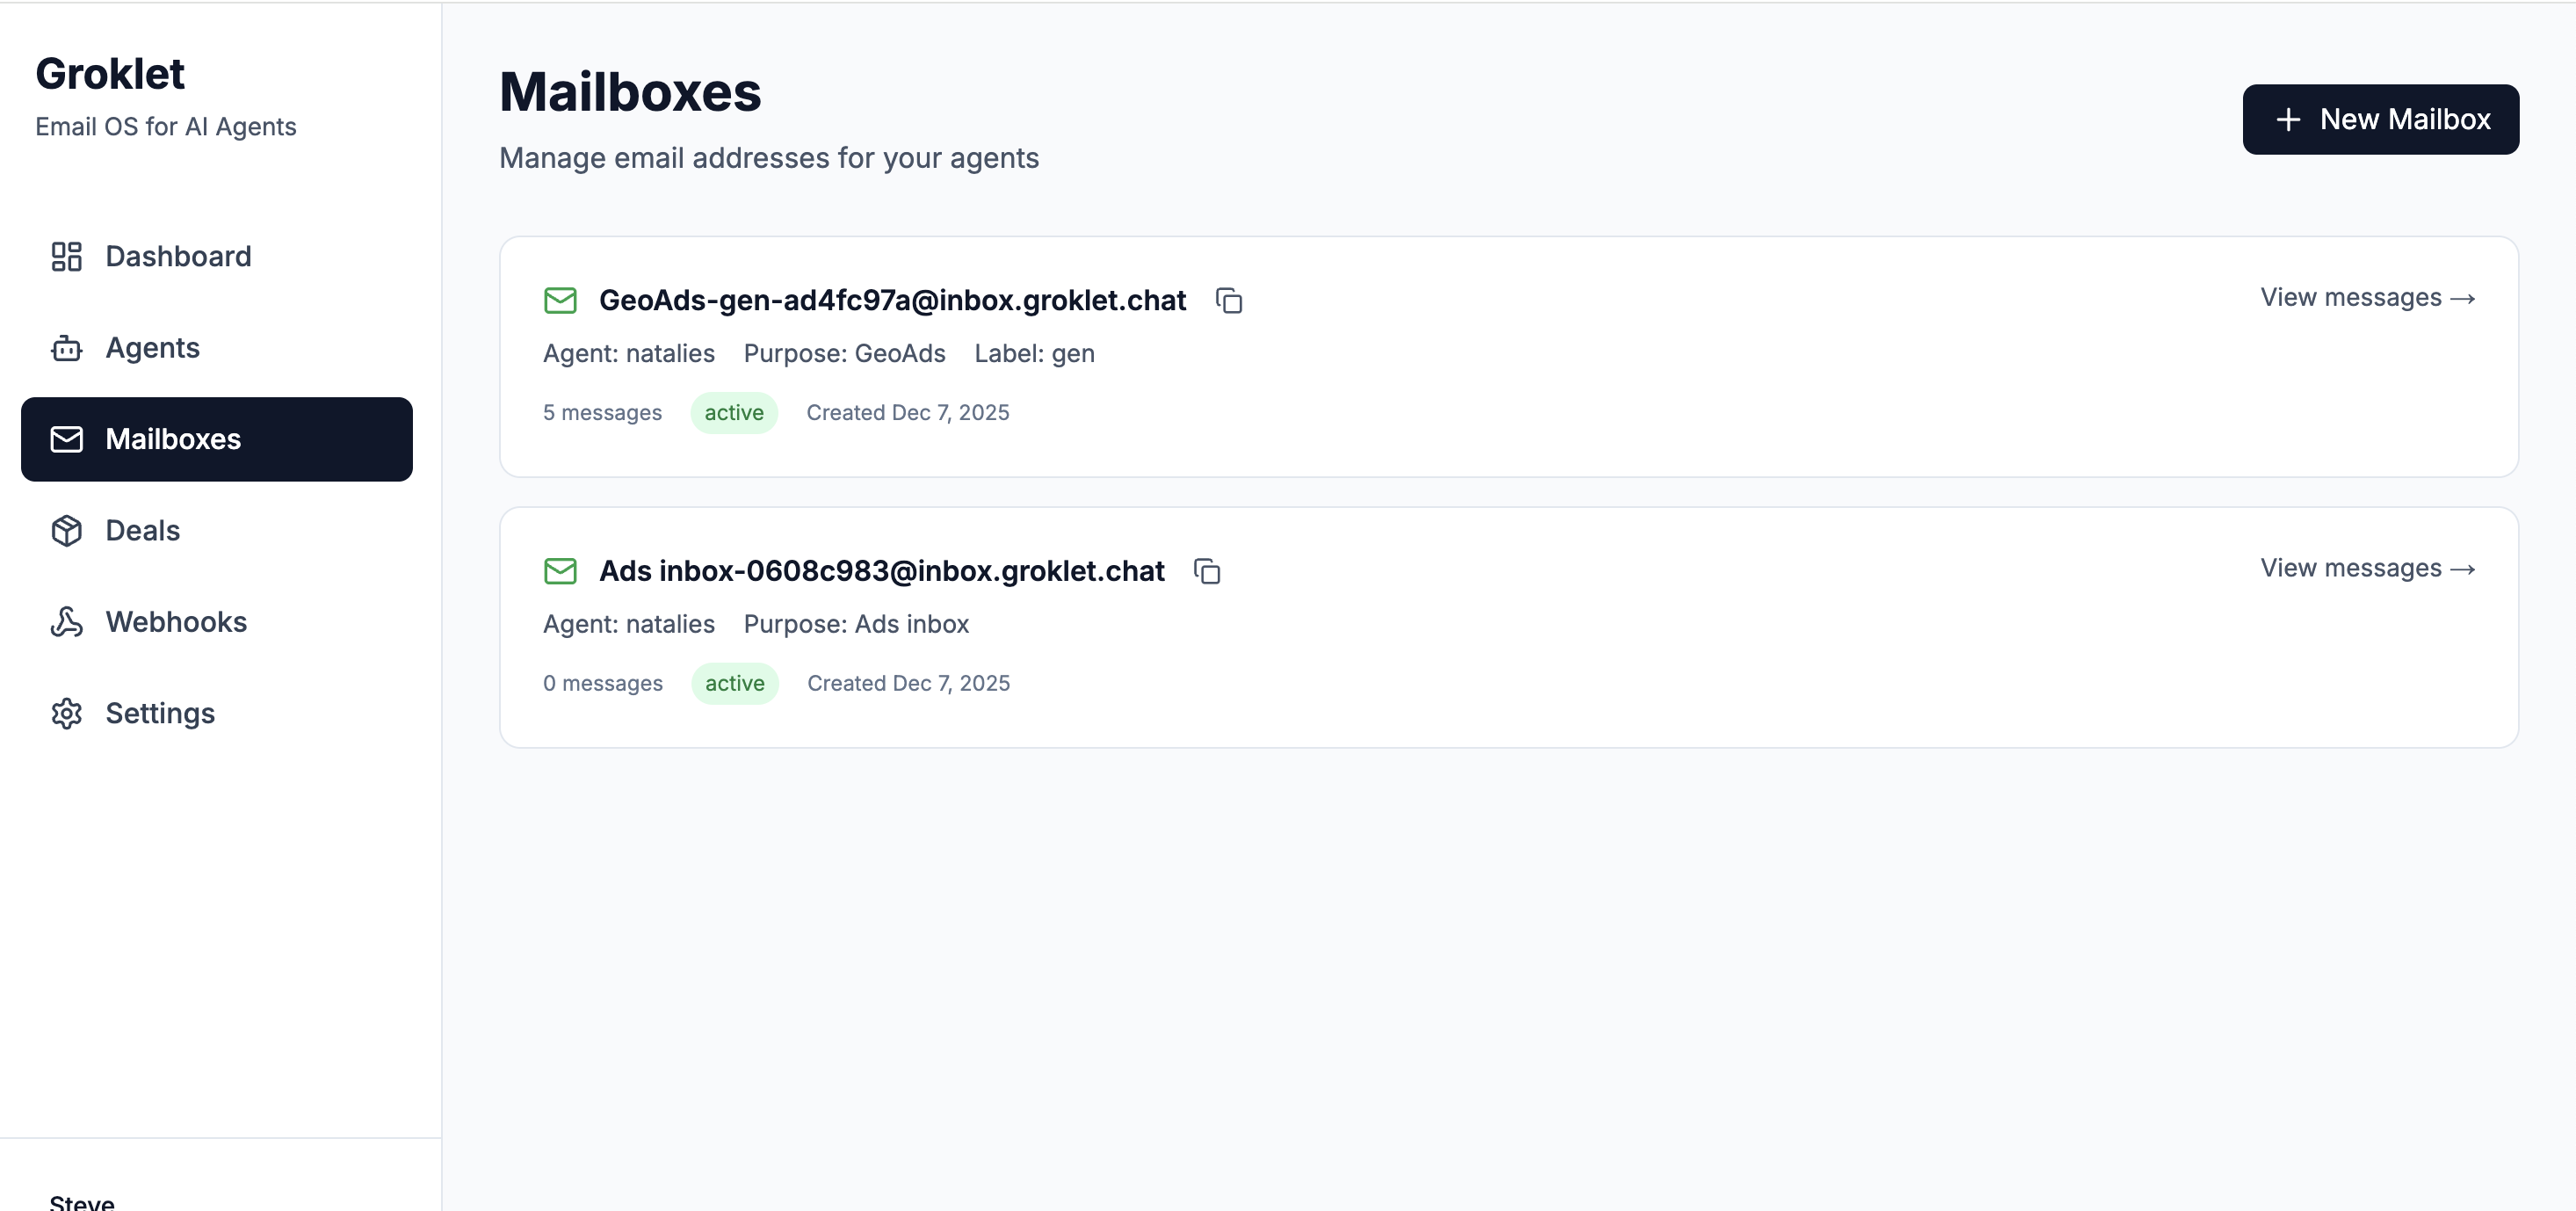
Task: Click the Webhooks icon in sidebar
Action: coord(66,622)
